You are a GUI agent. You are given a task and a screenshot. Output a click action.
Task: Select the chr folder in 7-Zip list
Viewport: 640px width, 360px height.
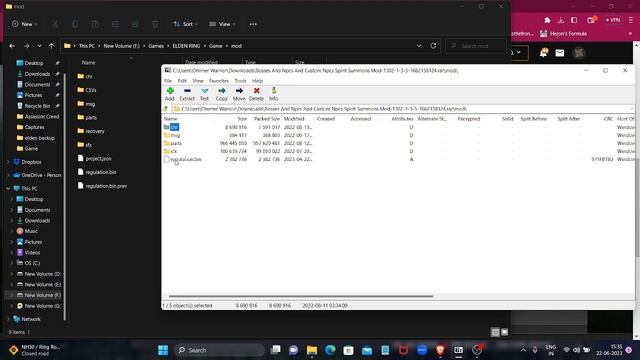tap(174, 127)
